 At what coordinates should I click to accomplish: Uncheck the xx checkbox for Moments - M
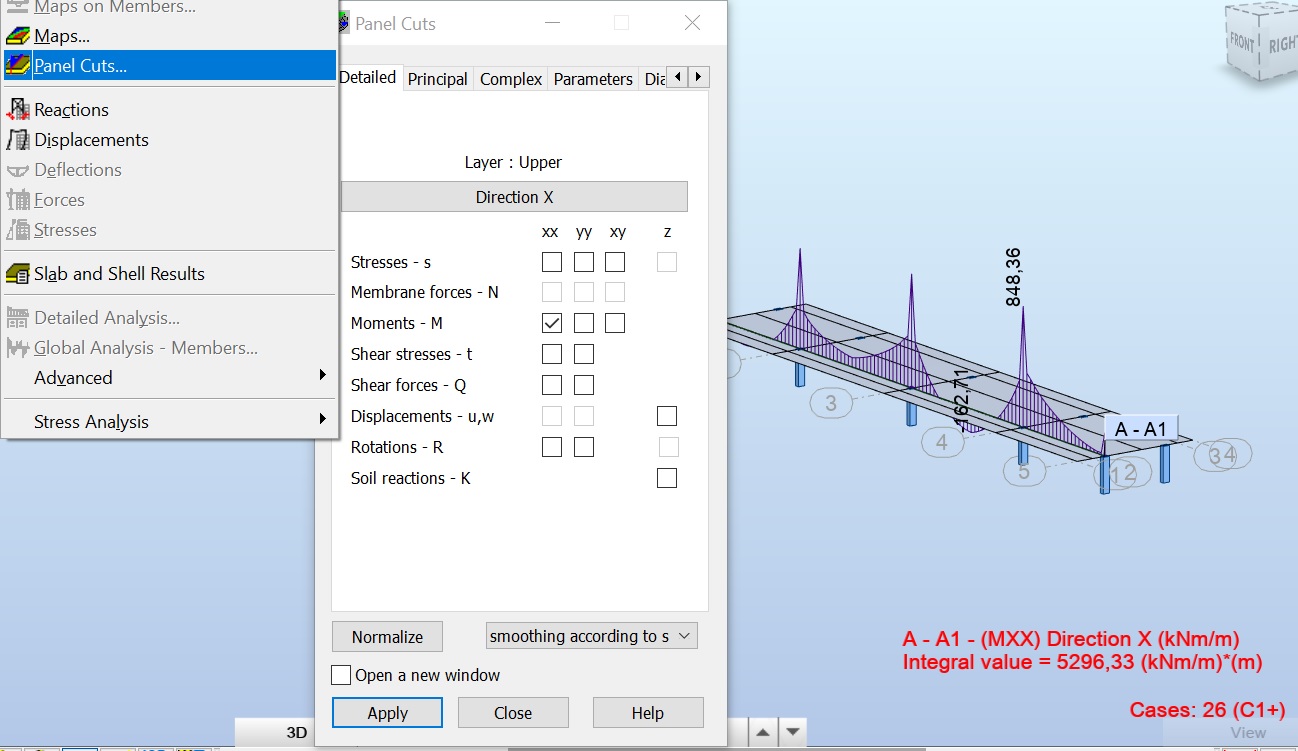(x=551, y=322)
